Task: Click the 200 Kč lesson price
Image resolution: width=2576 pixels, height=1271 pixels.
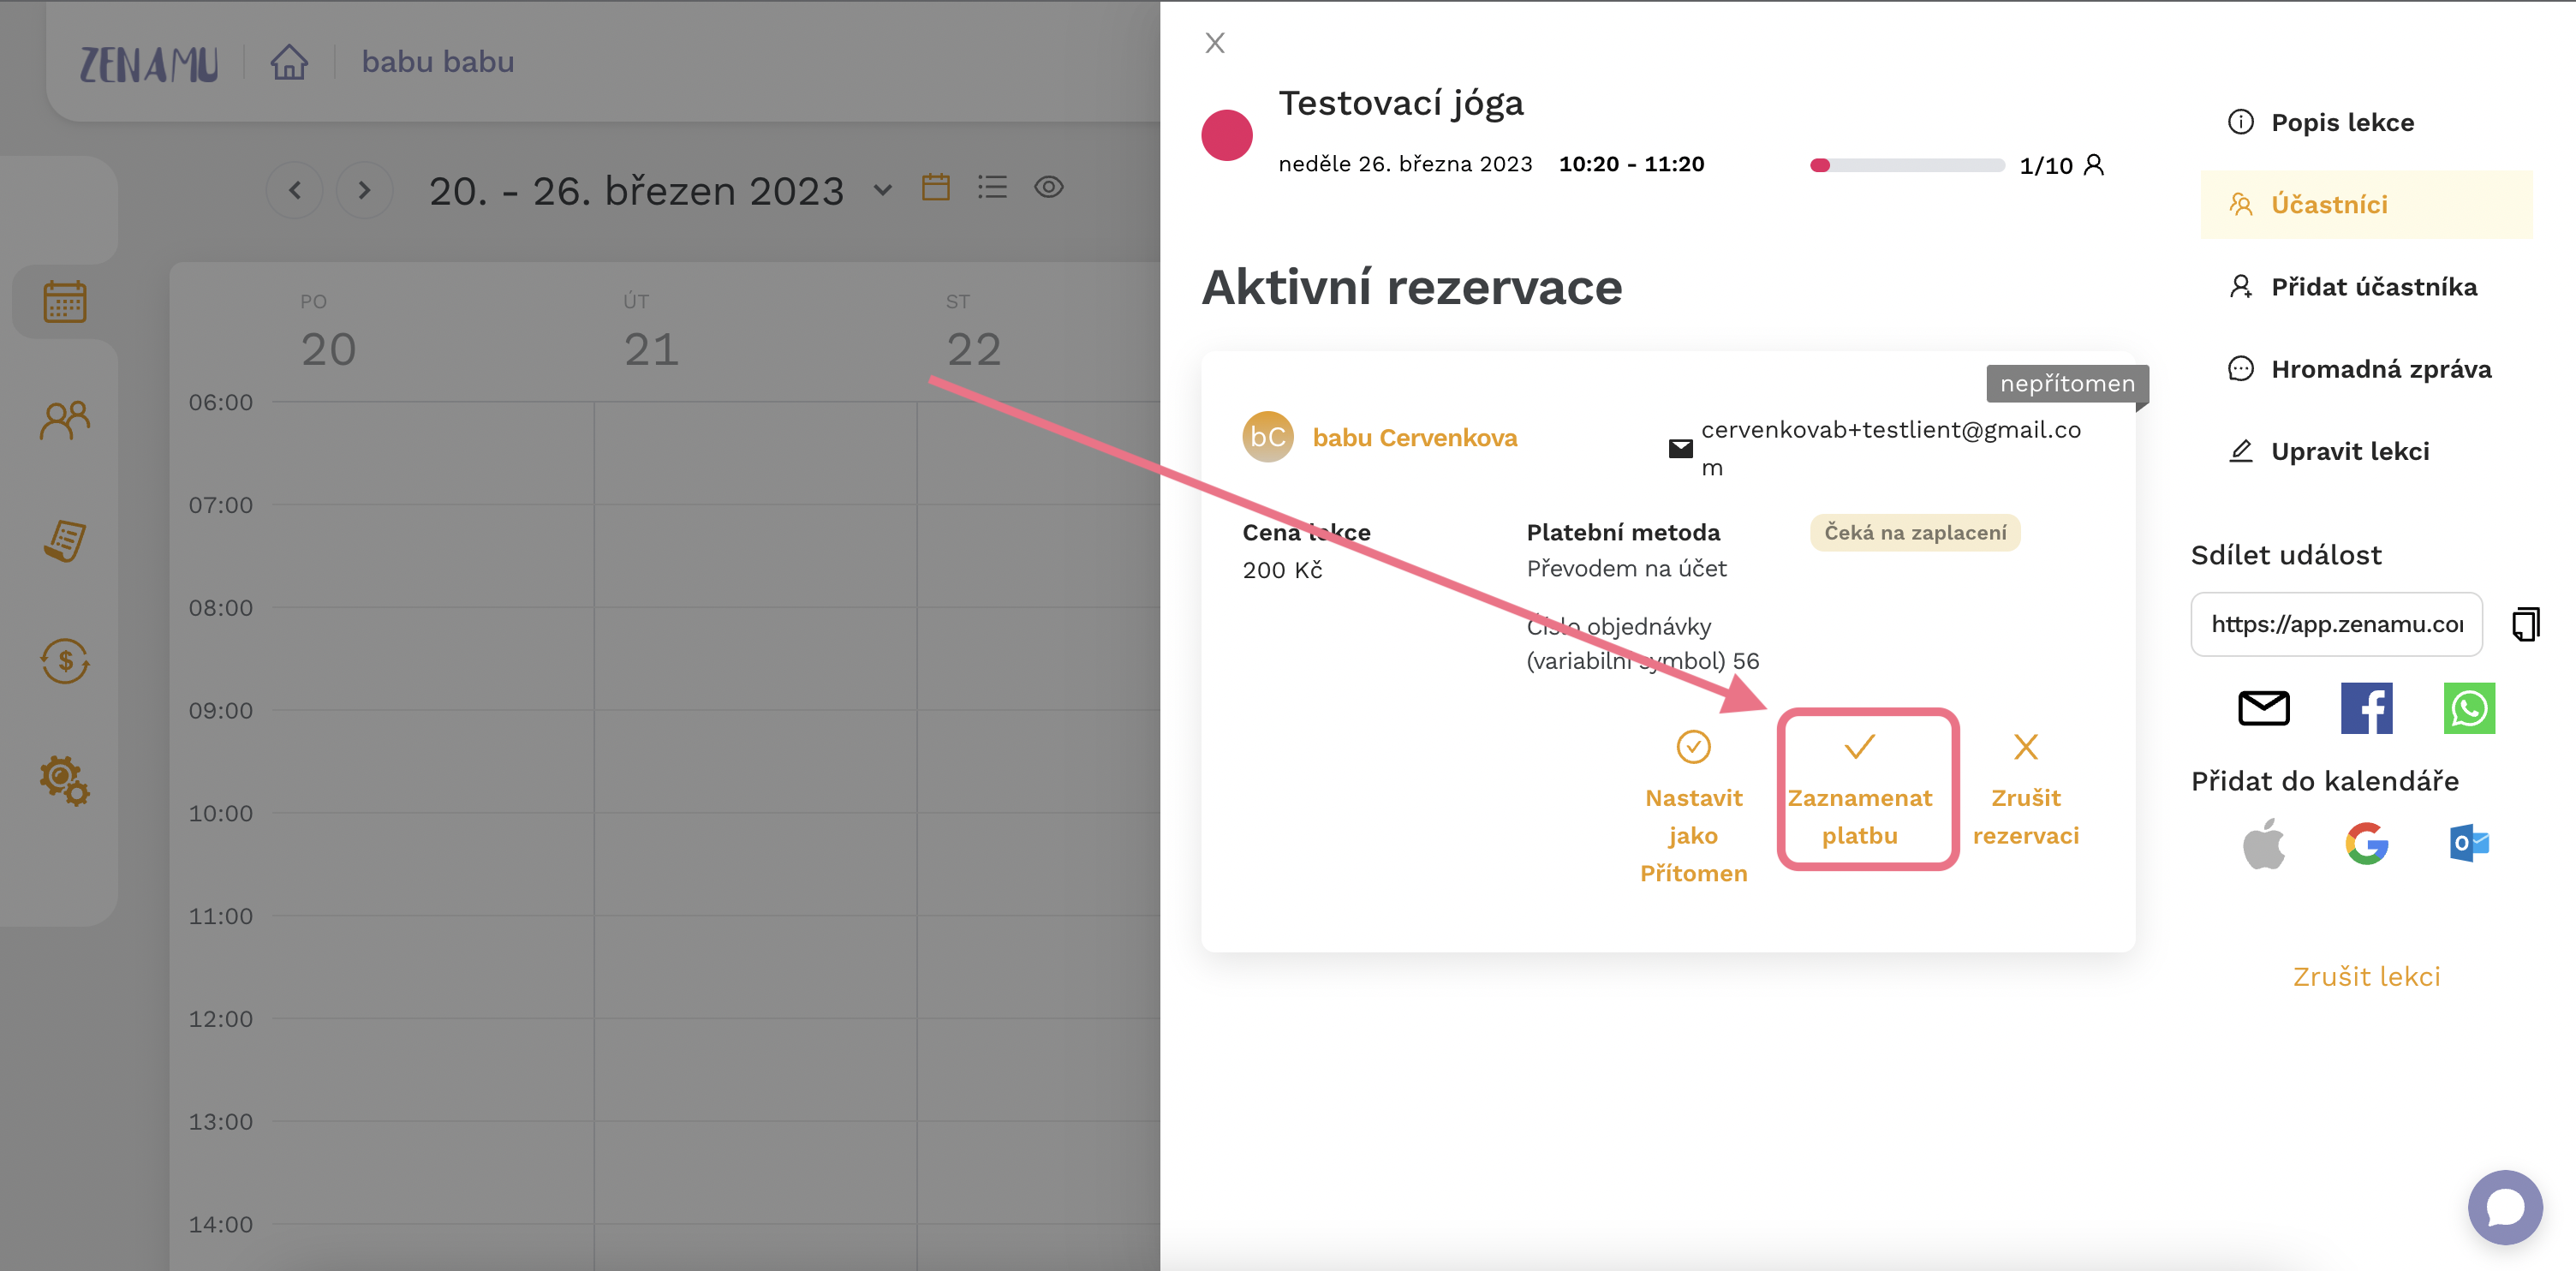Action: pyautogui.click(x=1282, y=570)
